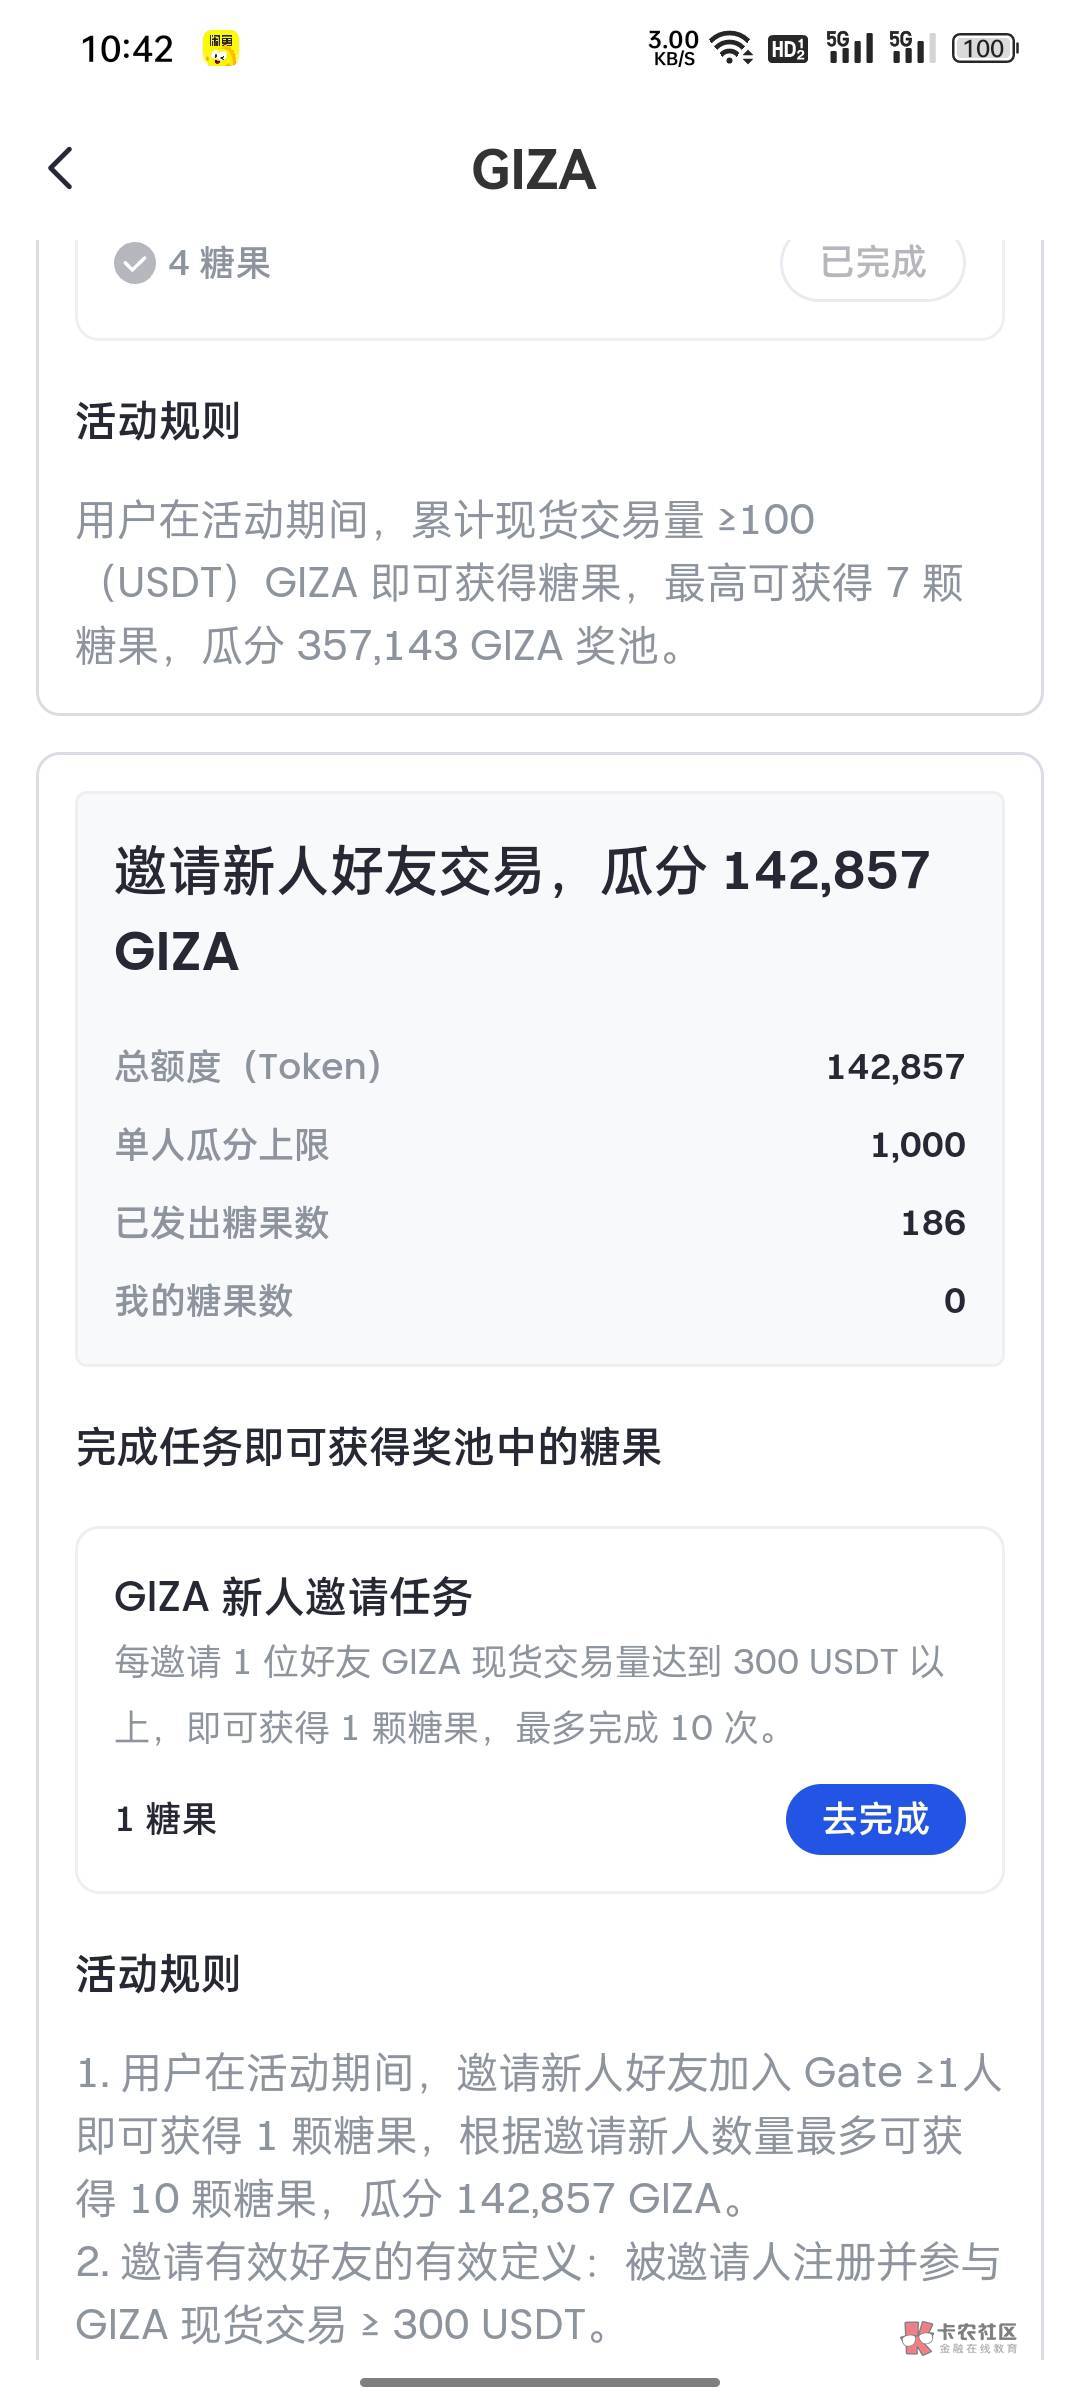This screenshot has width=1080, height=2408.
Task: Tap the GIZA 新人邀请任务 card title
Action: point(293,1597)
